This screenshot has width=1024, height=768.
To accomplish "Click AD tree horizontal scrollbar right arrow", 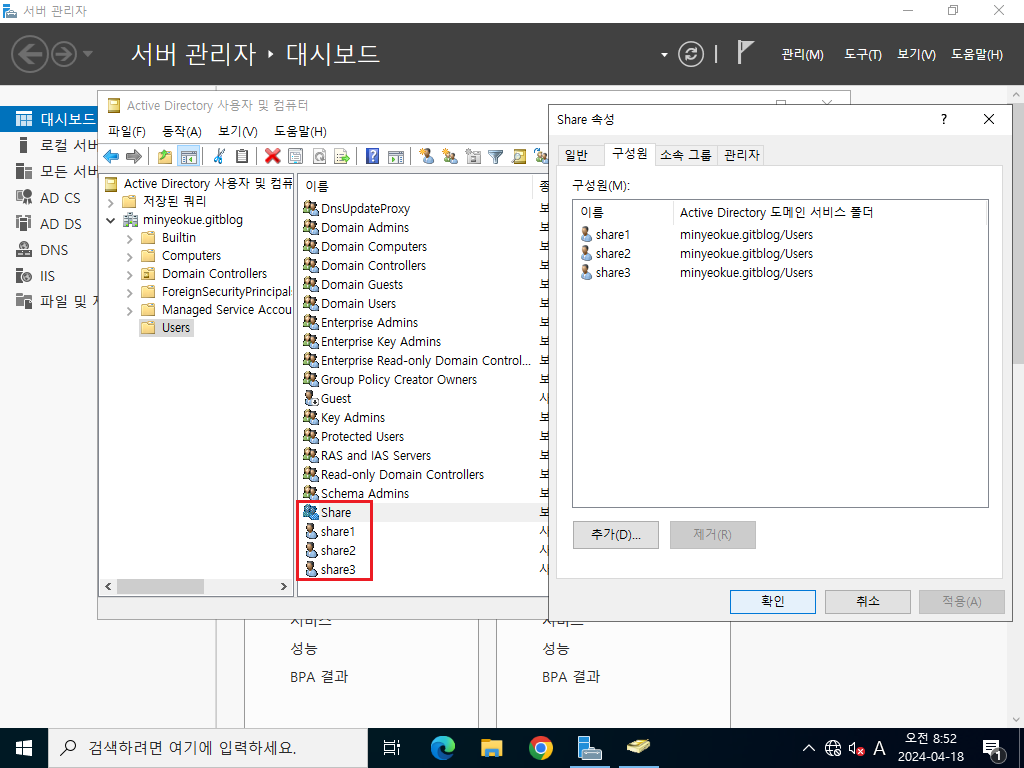I will click(283, 586).
